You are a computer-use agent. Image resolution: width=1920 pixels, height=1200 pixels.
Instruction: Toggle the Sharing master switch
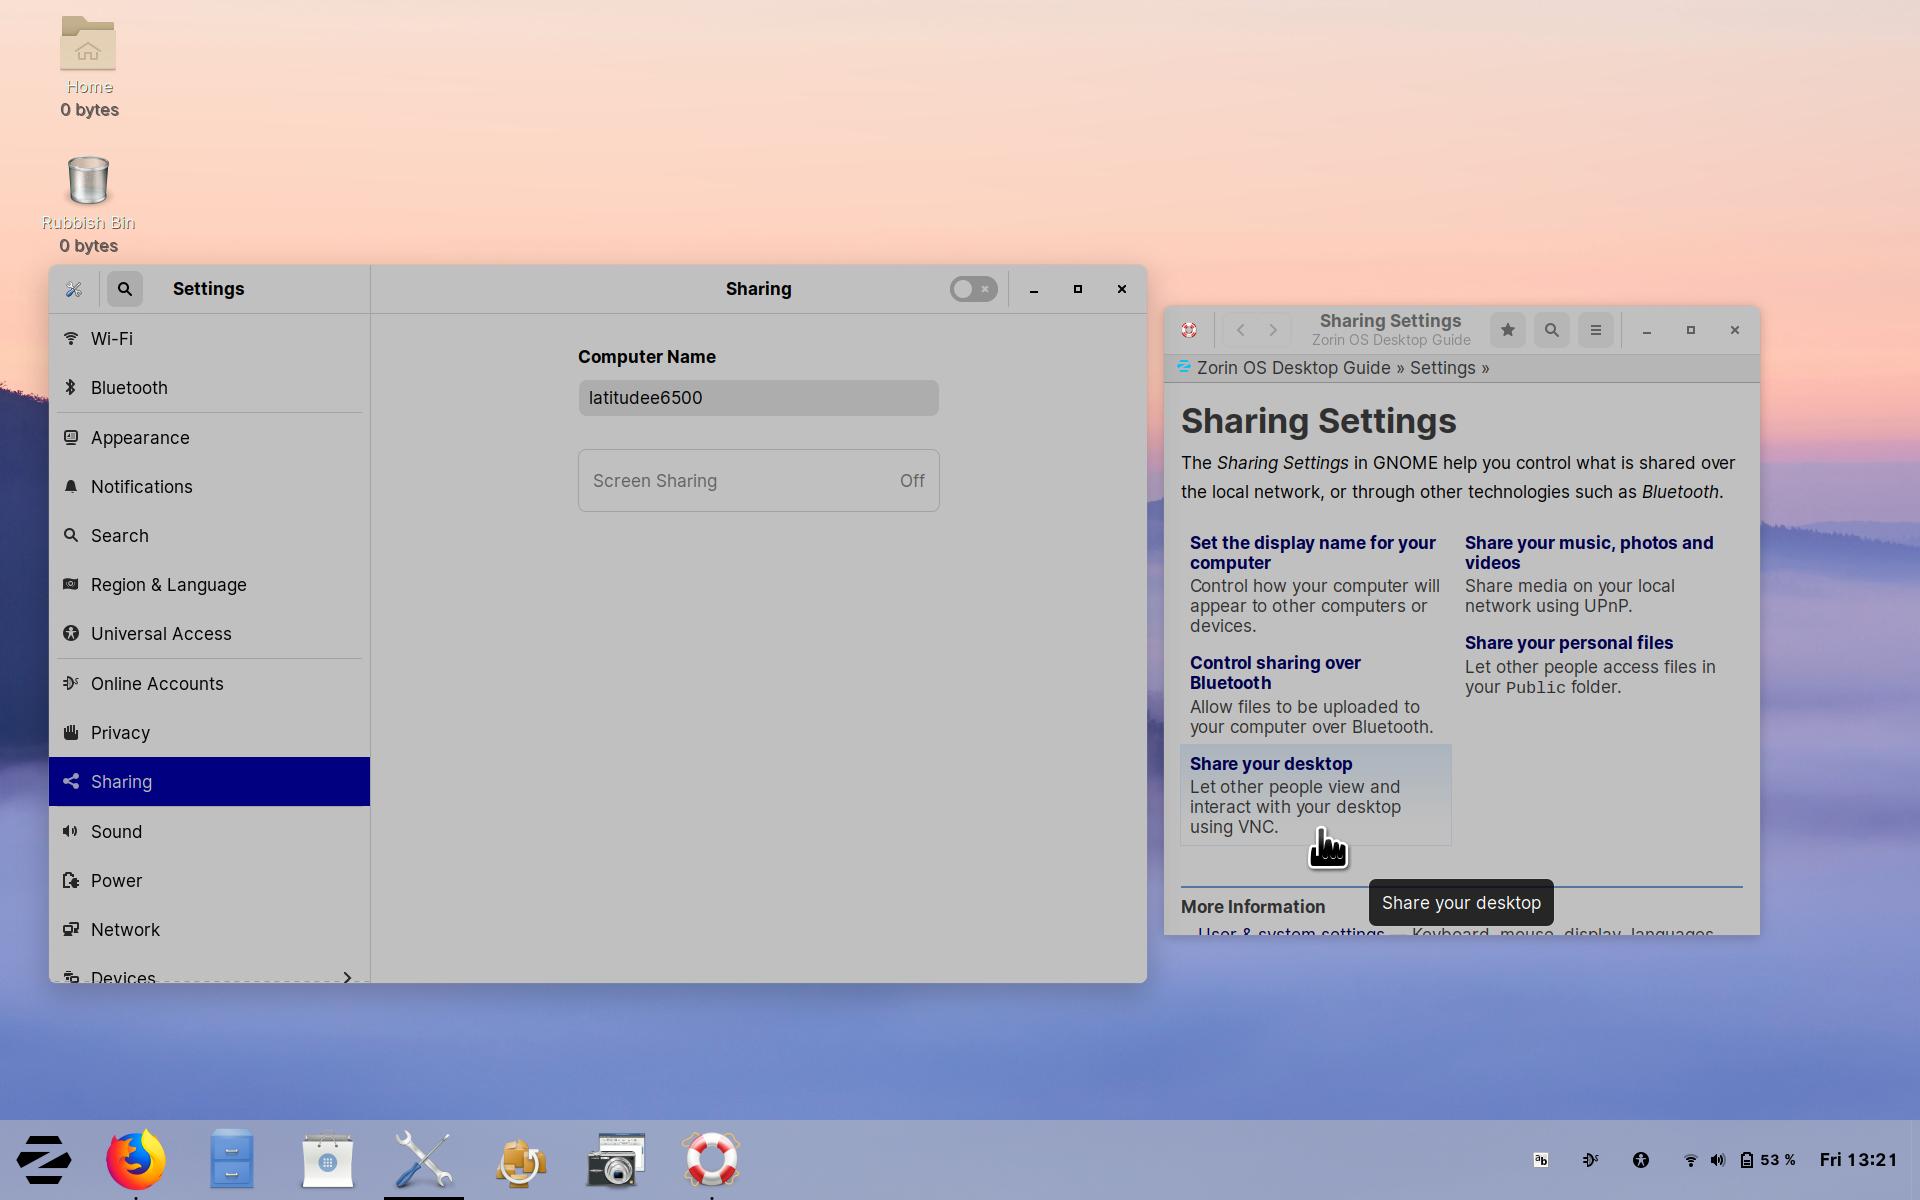pyautogui.click(x=972, y=289)
